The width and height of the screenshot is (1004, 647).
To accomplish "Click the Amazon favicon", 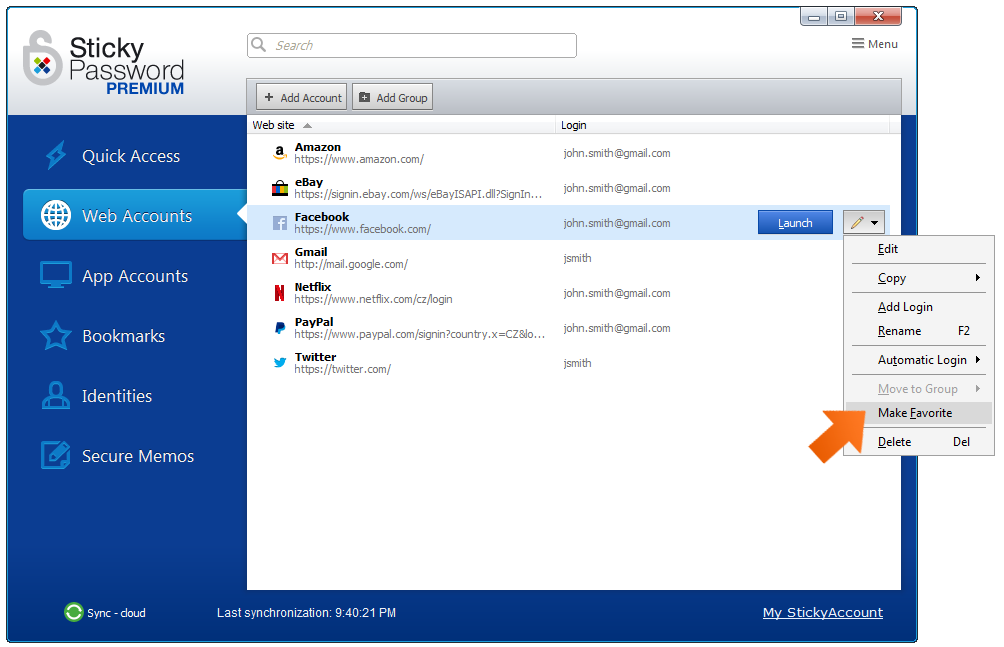I will pos(280,153).
